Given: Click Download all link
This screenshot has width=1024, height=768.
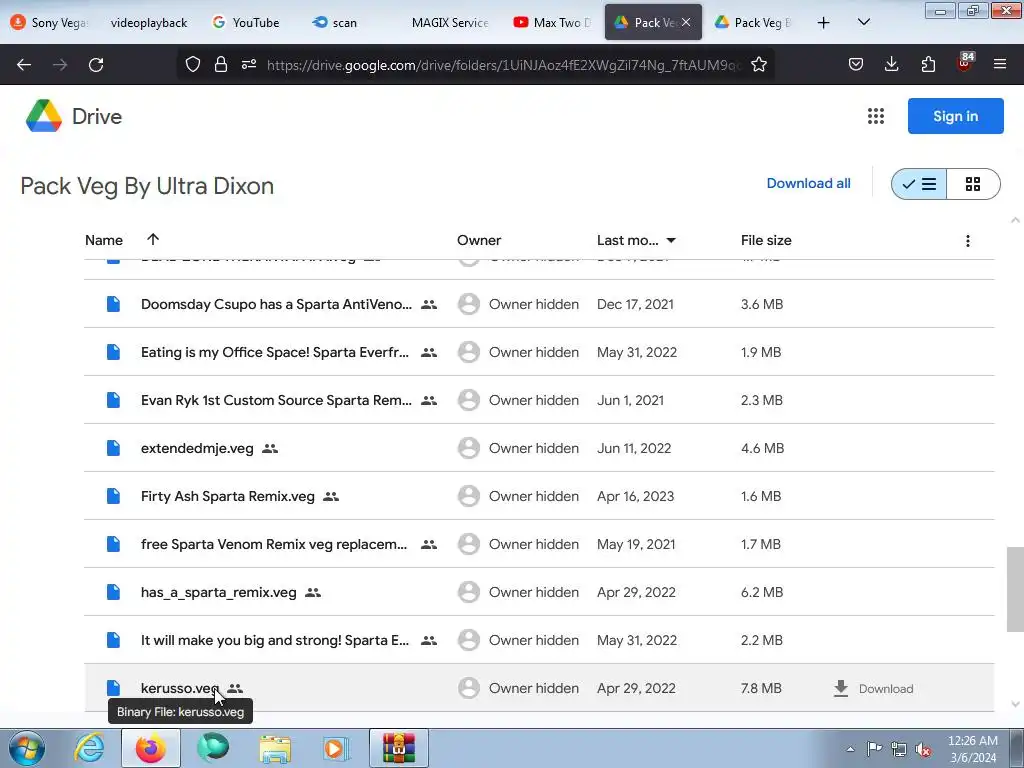Looking at the screenshot, I should tap(808, 184).
